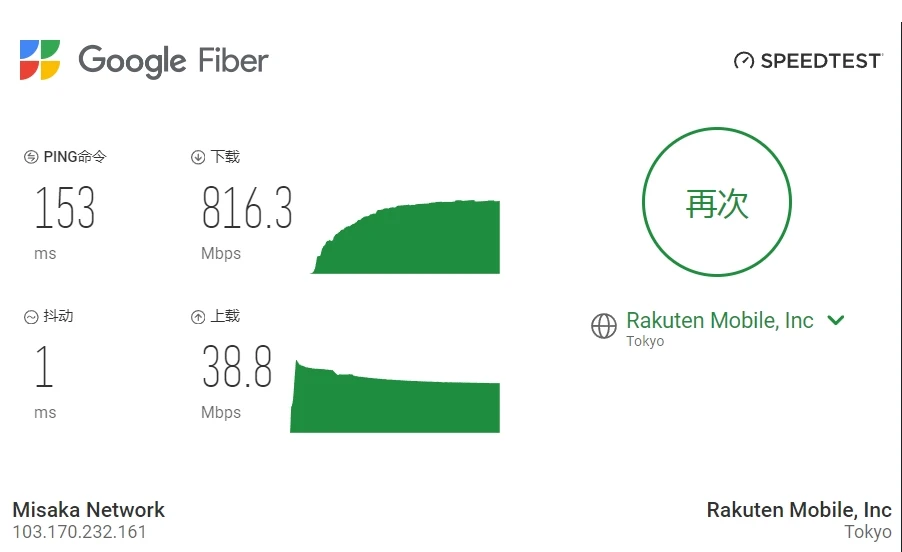902x552 pixels.
Task: Click the download speed green graph
Action: pos(406,236)
